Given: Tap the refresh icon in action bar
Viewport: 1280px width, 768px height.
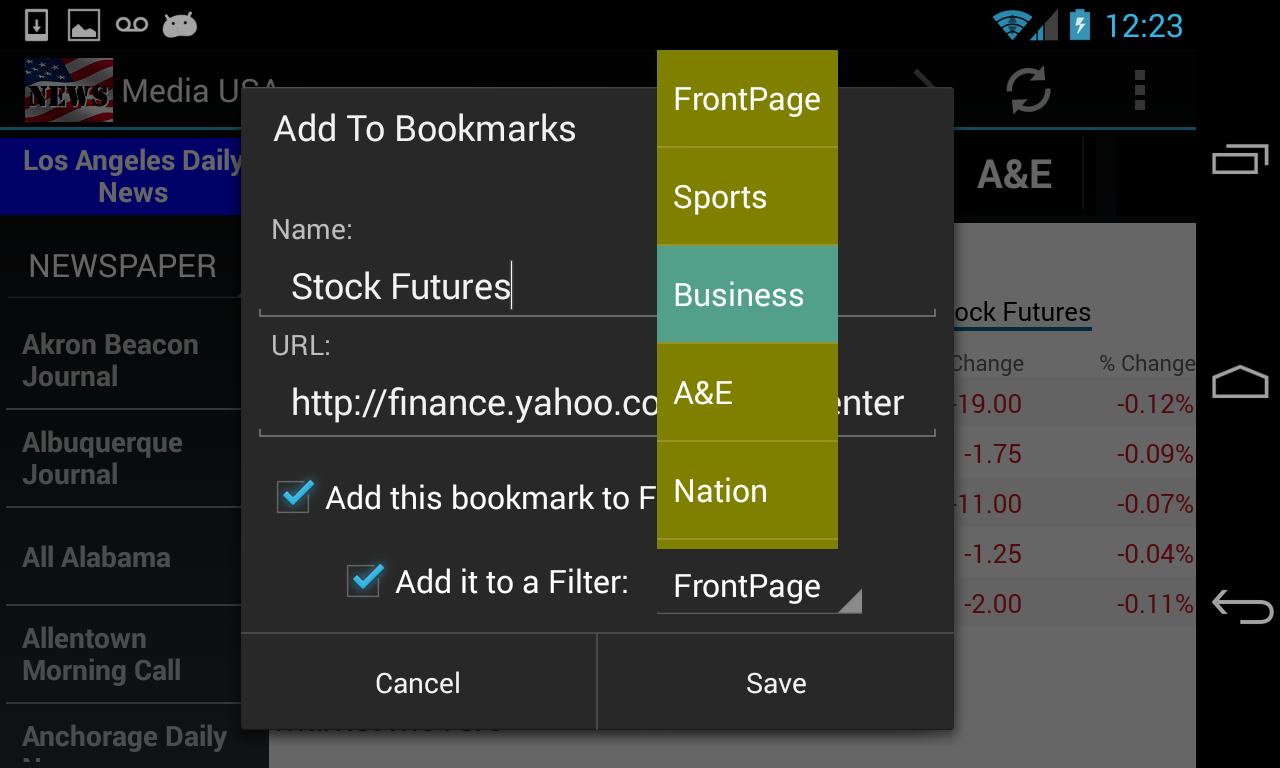Looking at the screenshot, I should (1028, 91).
